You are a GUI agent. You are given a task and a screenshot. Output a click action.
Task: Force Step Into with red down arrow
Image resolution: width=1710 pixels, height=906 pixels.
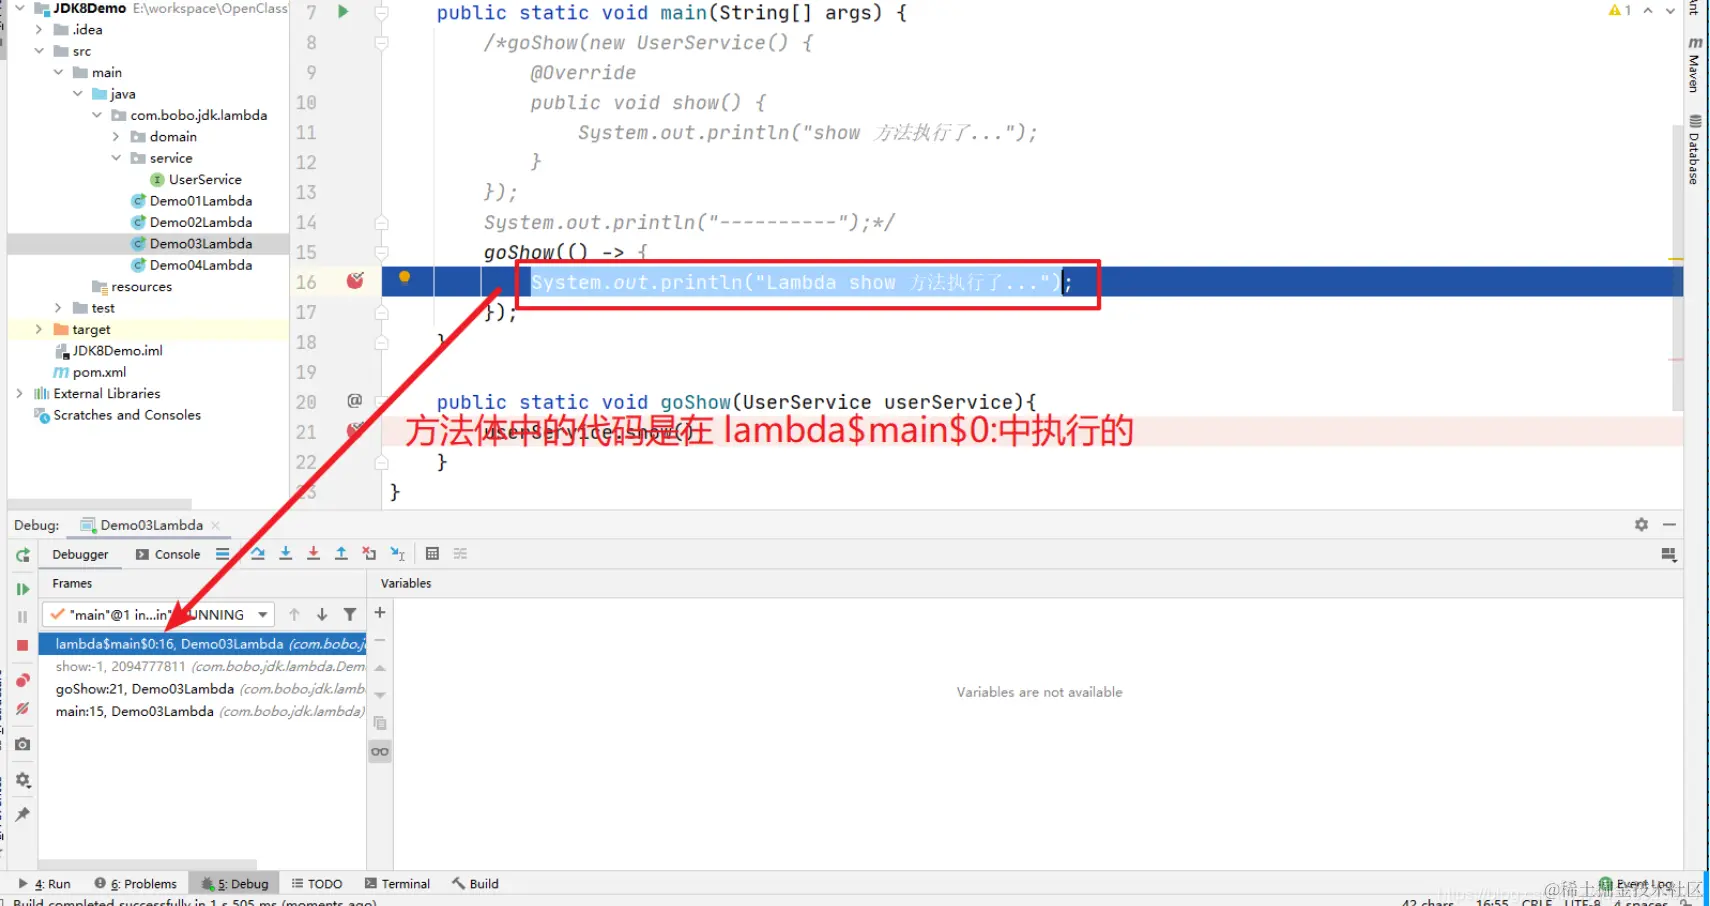(x=313, y=554)
